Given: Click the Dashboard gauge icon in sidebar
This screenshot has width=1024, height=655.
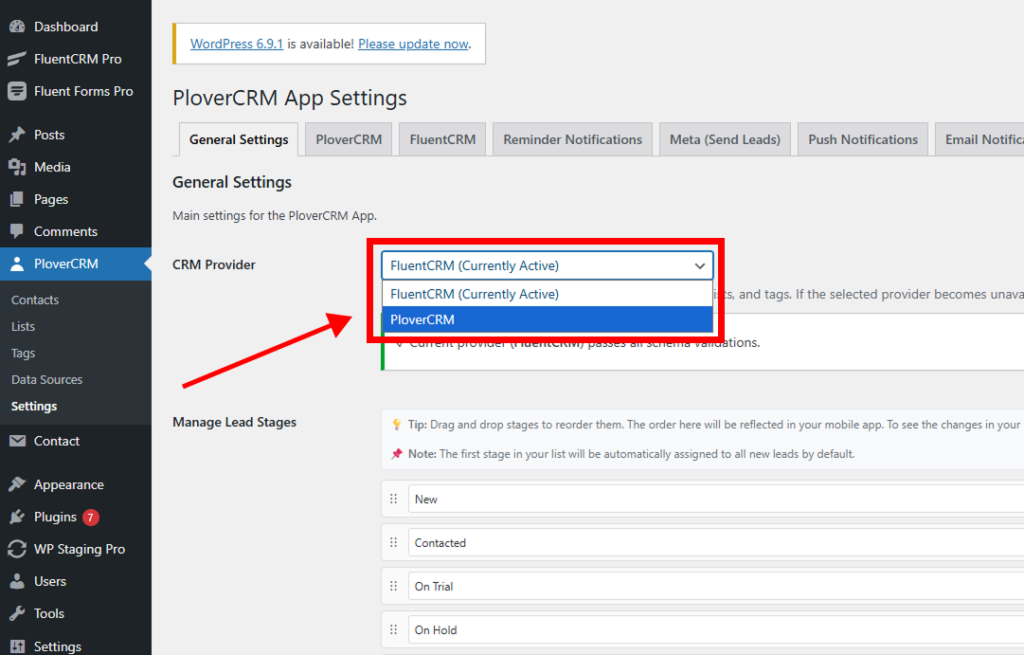Looking at the screenshot, I should pos(17,27).
